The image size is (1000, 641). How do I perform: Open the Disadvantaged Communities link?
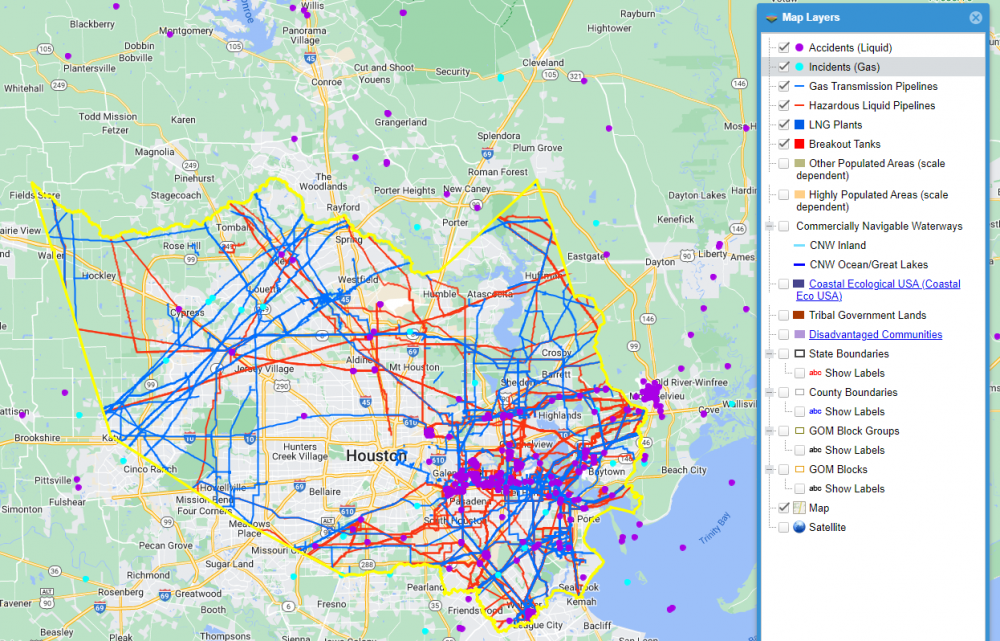875,335
